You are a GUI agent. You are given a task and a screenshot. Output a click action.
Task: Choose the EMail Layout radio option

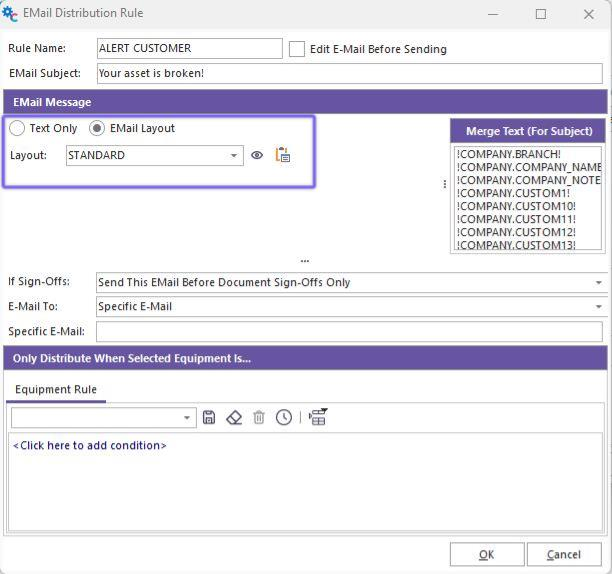click(97, 129)
